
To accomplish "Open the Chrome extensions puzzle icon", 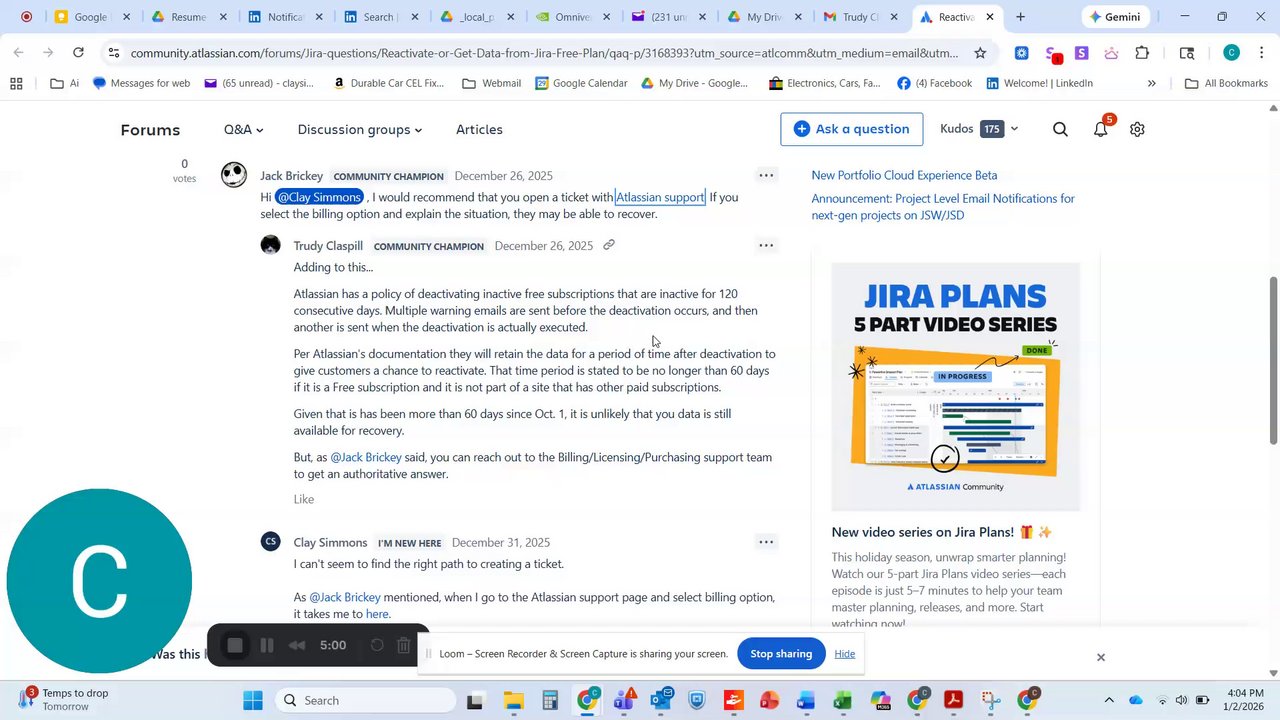I will click(1142, 53).
